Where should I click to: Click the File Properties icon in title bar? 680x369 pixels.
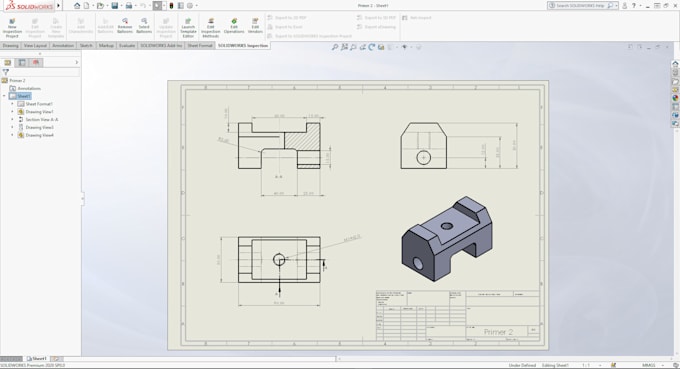(181, 6)
